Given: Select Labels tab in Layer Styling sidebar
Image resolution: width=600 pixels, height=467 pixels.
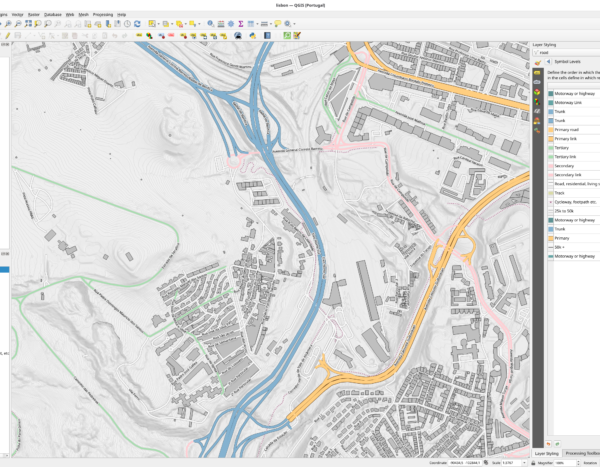Looking at the screenshot, I should coord(537,72).
